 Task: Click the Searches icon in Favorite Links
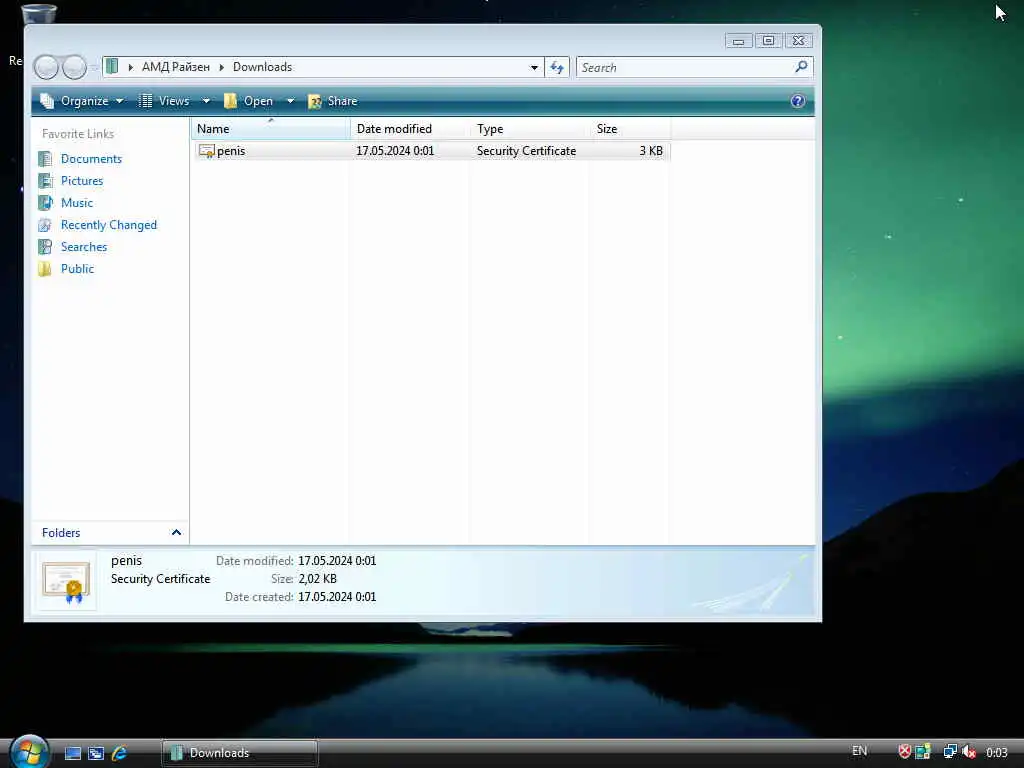(x=45, y=247)
